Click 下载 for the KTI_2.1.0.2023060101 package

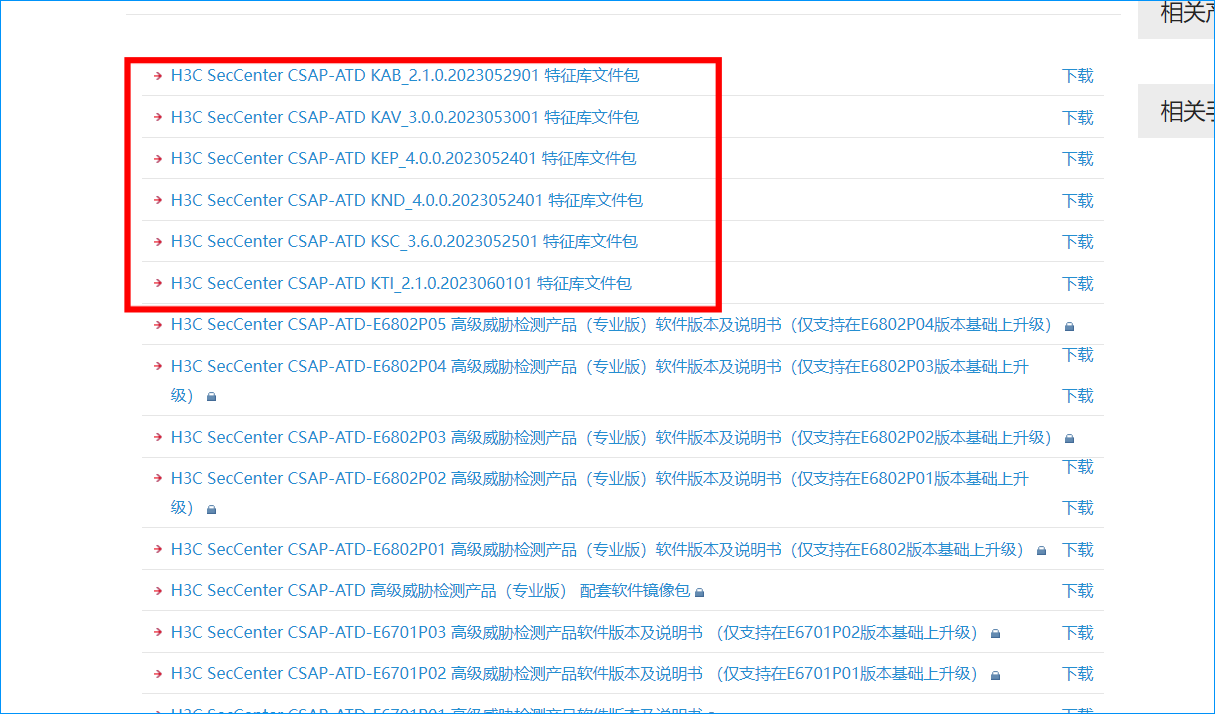(x=1078, y=283)
